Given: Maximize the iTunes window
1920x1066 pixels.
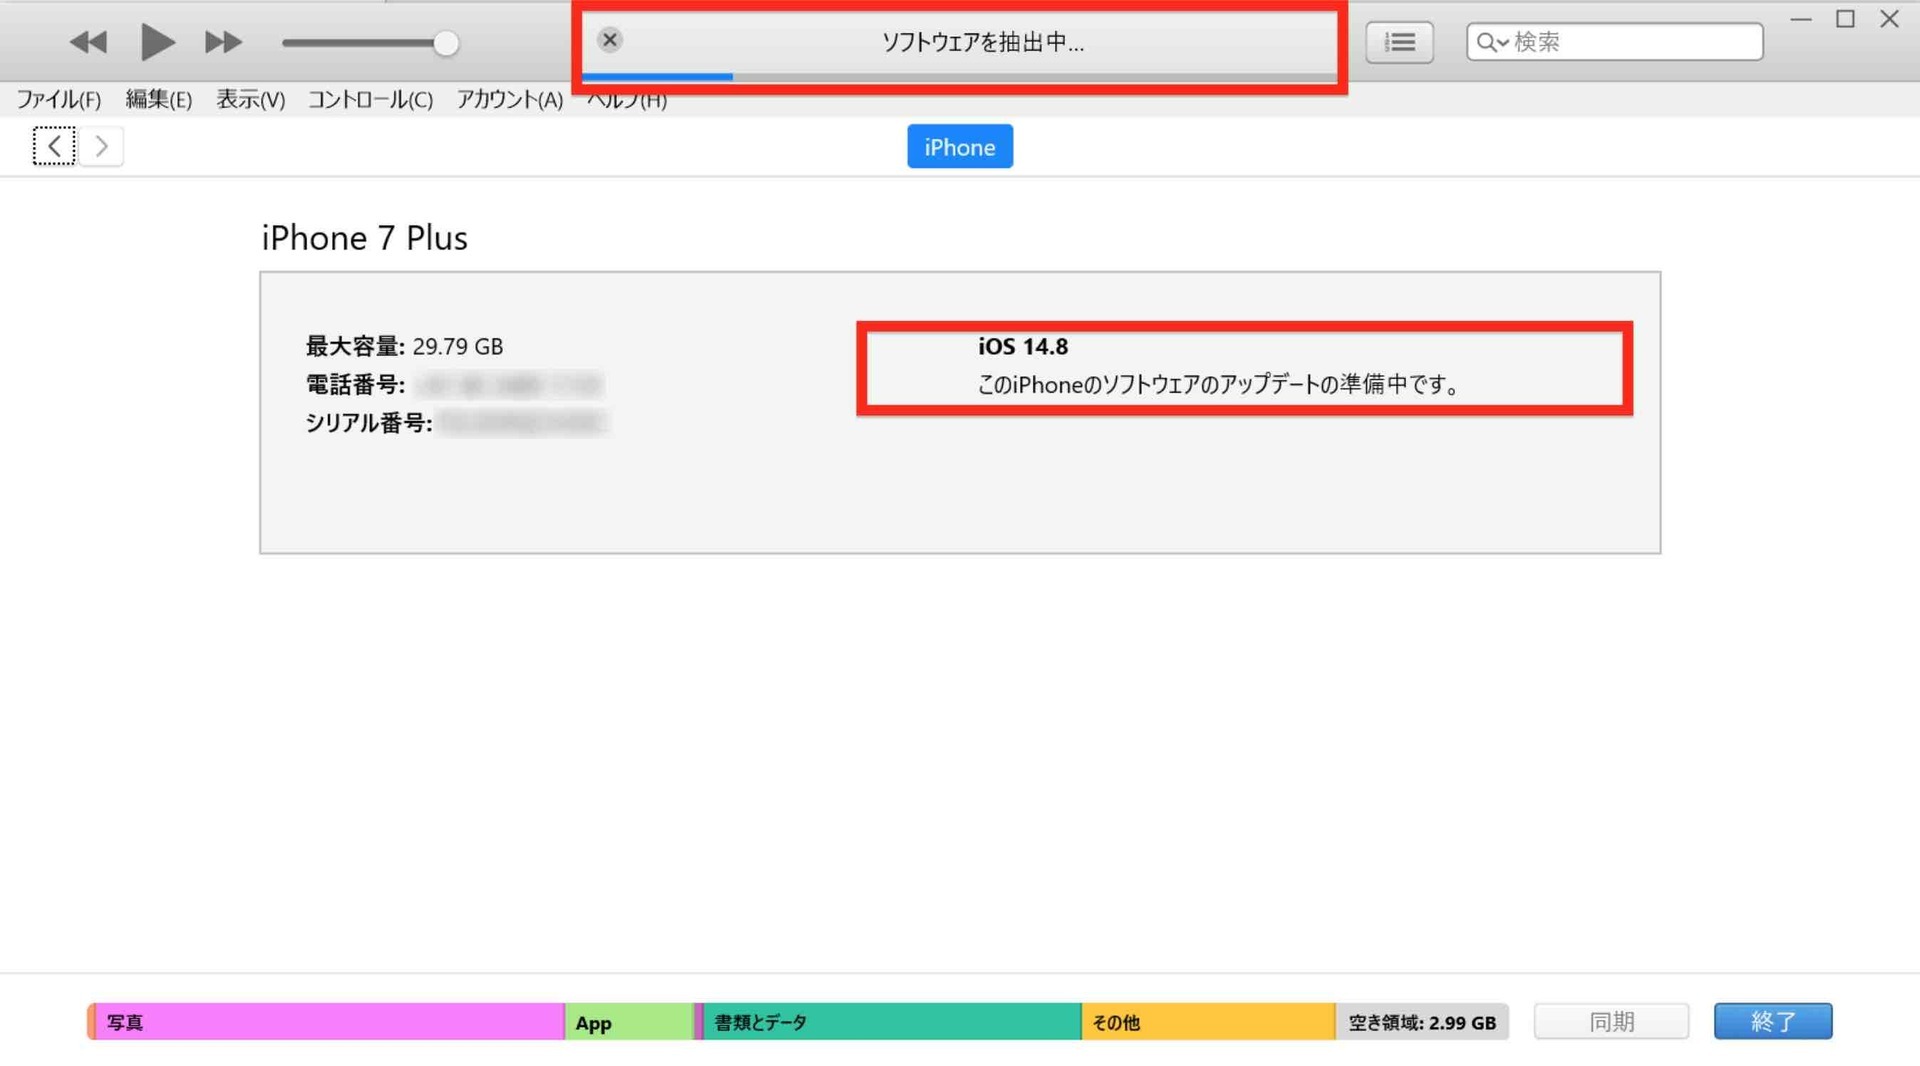Looking at the screenshot, I should coord(1845,19).
